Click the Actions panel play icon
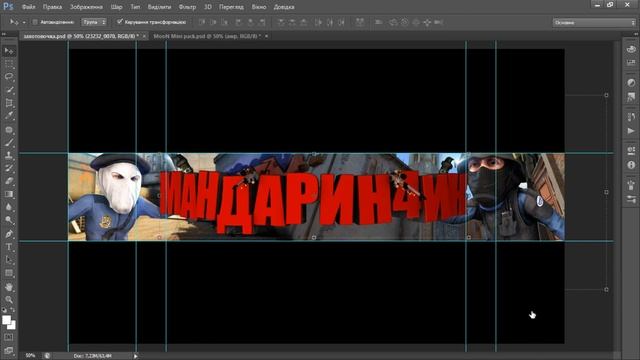This screenshot has height=360, width=640. 631,131
